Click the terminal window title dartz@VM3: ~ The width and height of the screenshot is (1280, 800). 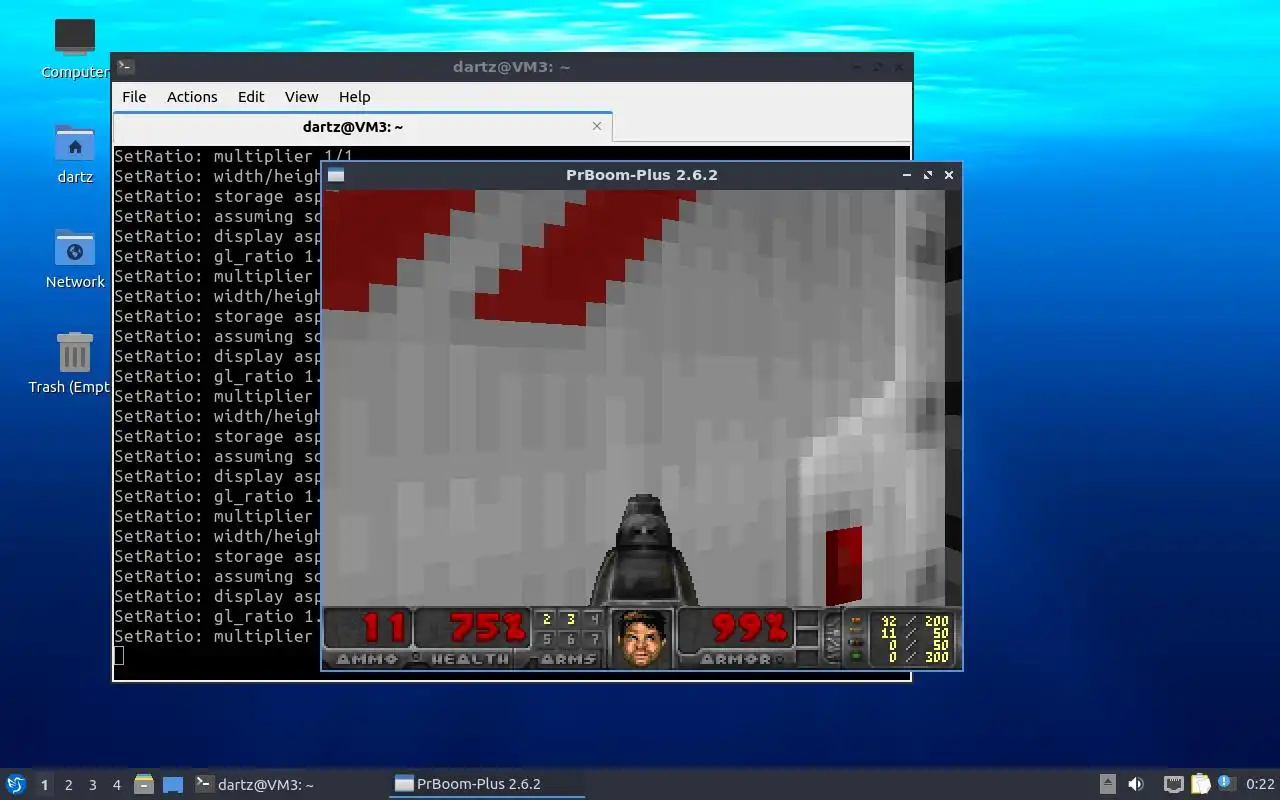511,67
